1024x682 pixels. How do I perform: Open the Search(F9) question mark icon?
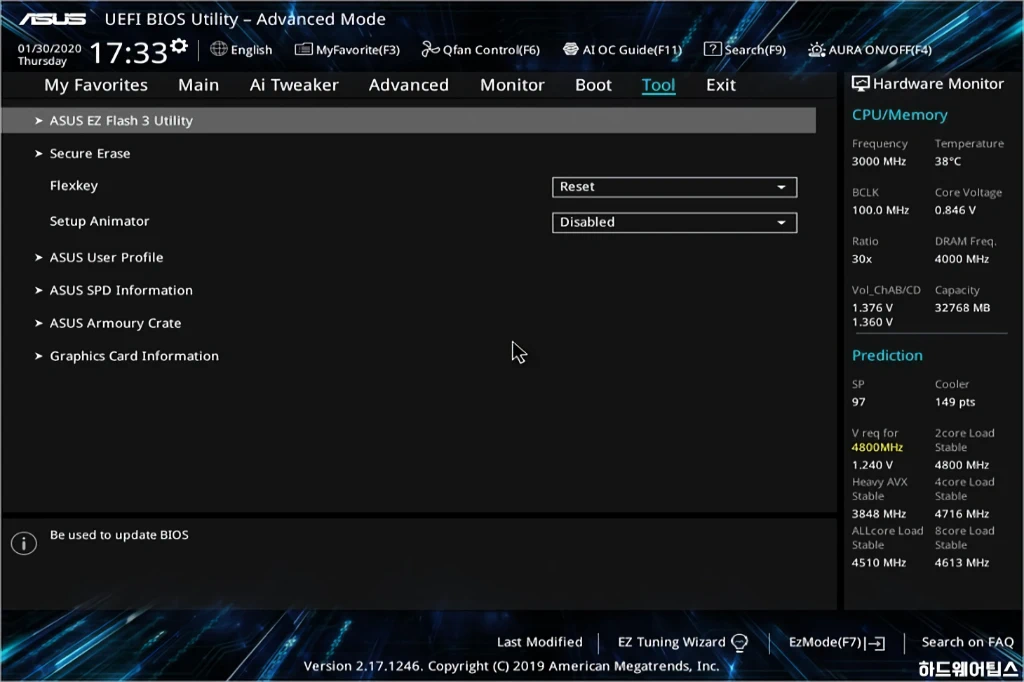pyautogui.click(x=712, y=49)
